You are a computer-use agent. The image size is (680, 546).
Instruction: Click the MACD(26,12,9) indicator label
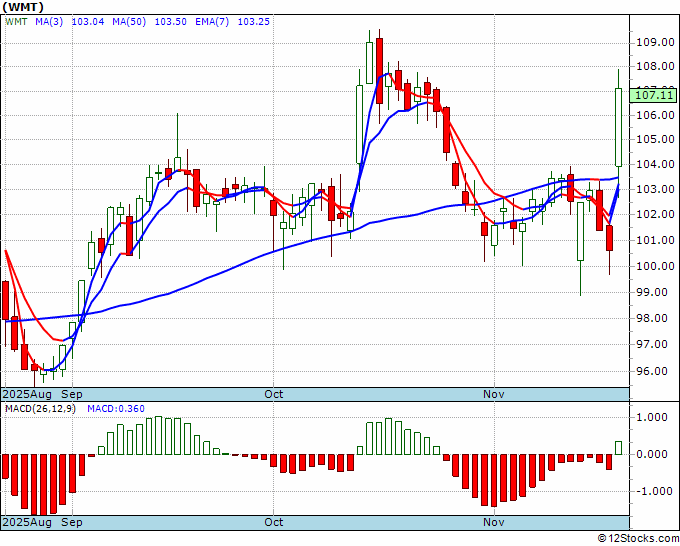click(40, 409)
